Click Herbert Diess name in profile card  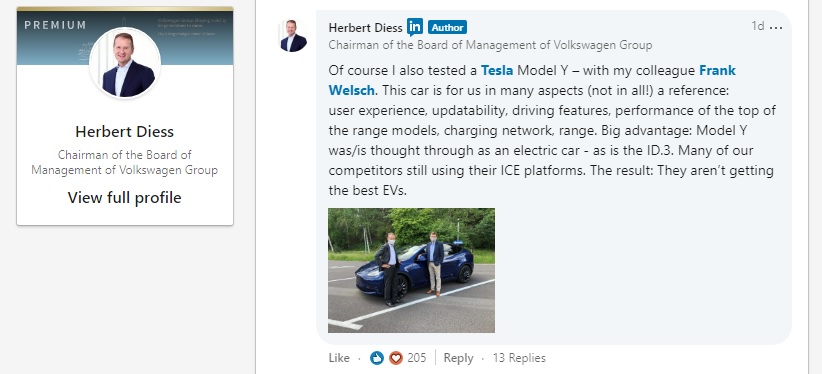point(124,132)
